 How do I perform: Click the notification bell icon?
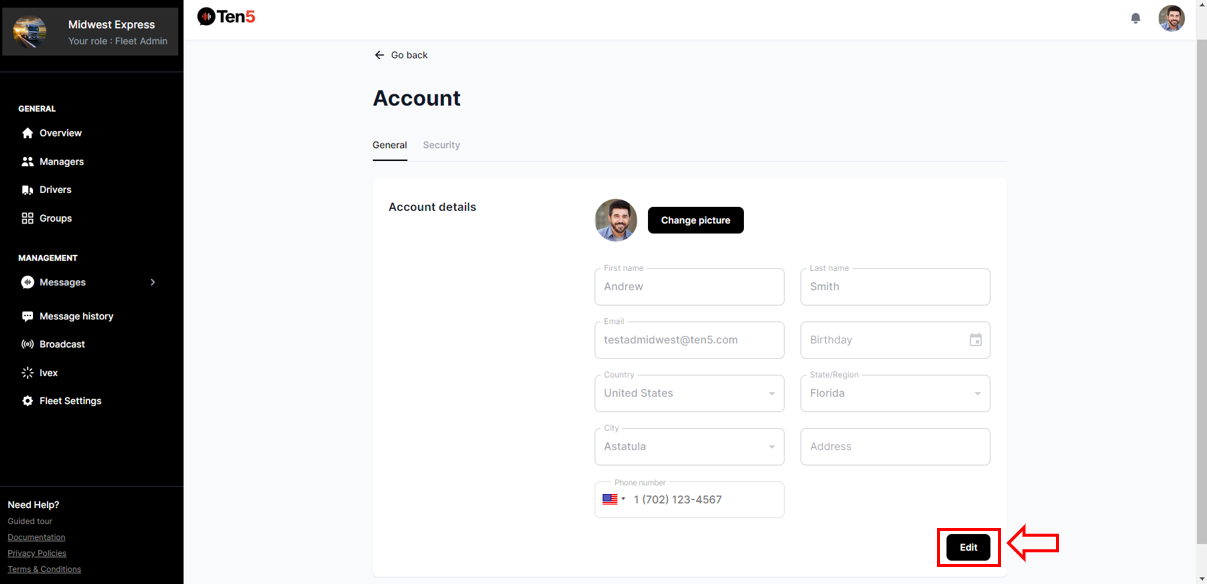[1135, 18]
